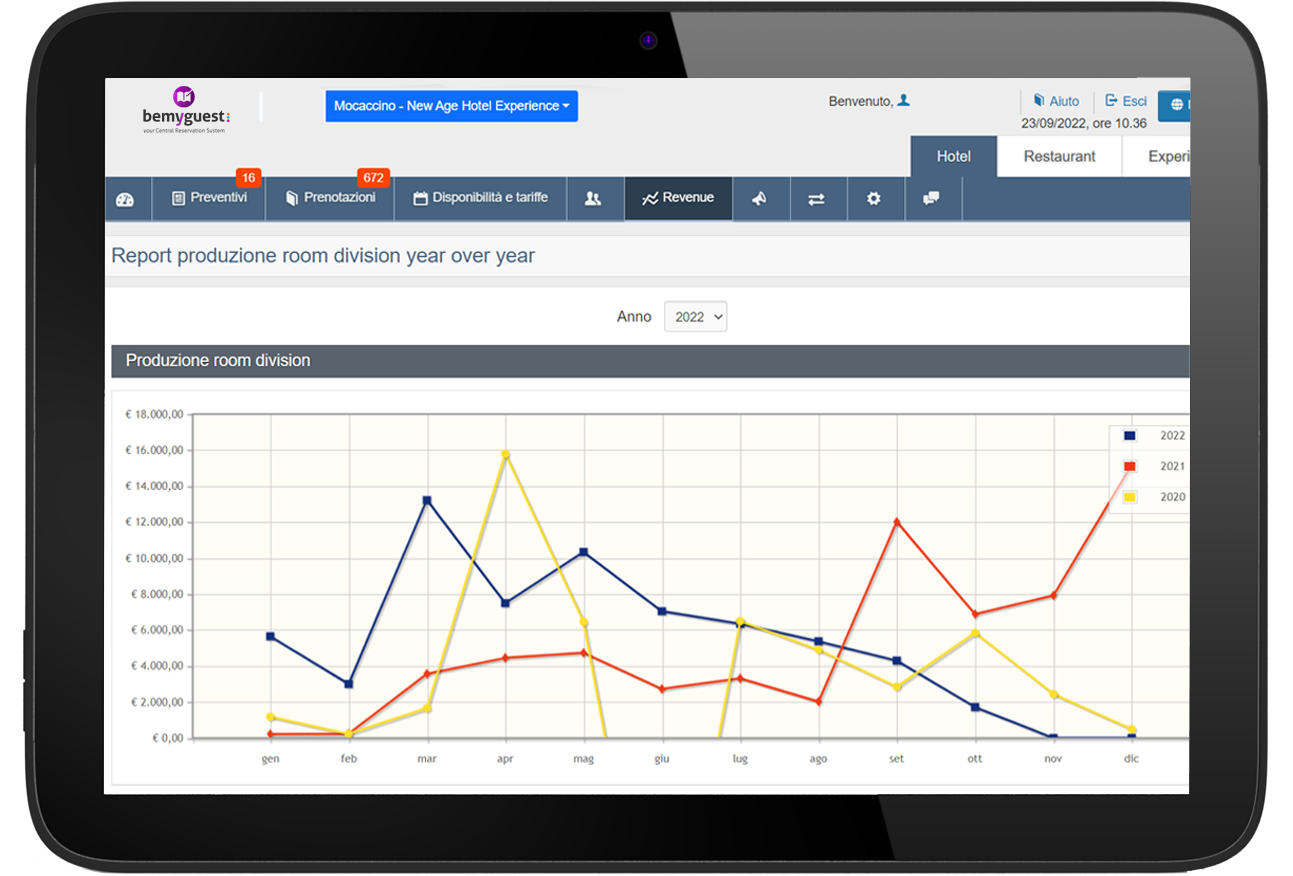Click the 2021 red data point at set
The width and height of the screenshot is (1293, 876).
click(897, 522)
